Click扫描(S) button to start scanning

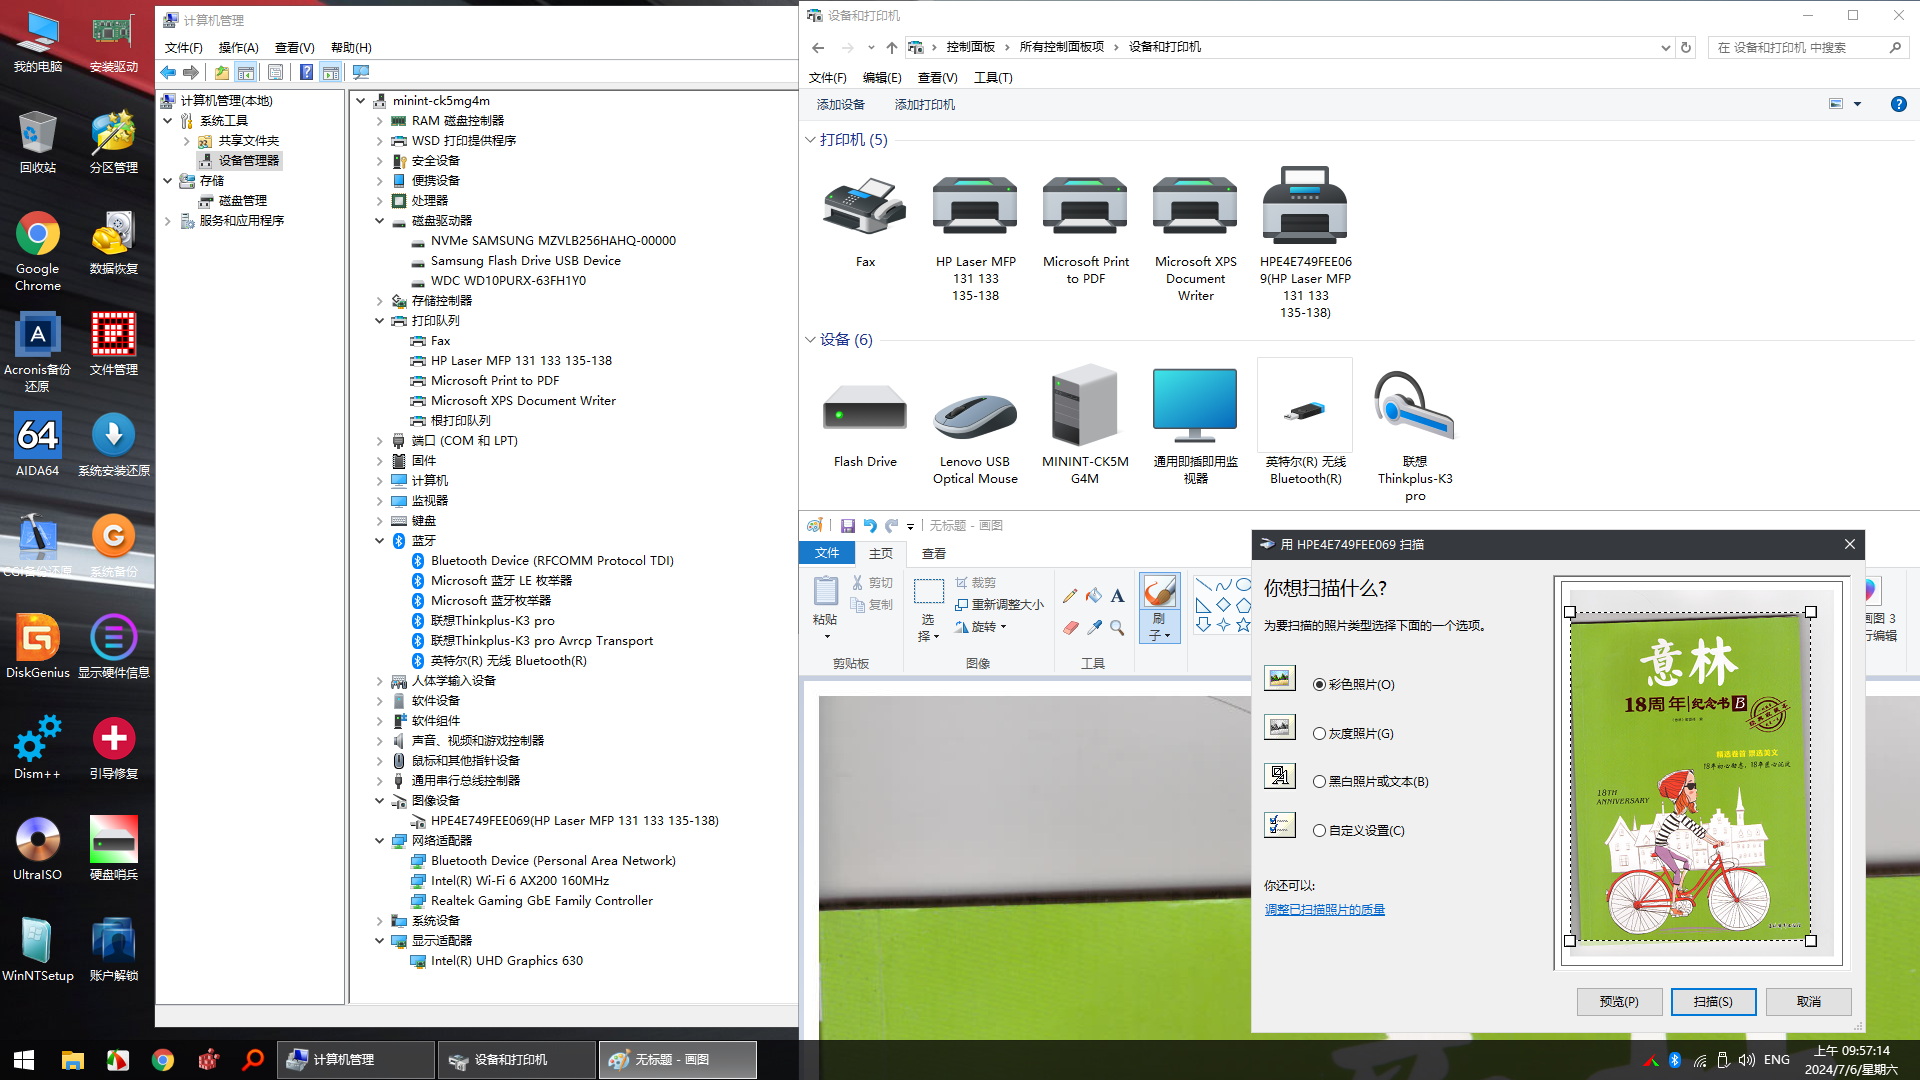coord(1713,1001)
